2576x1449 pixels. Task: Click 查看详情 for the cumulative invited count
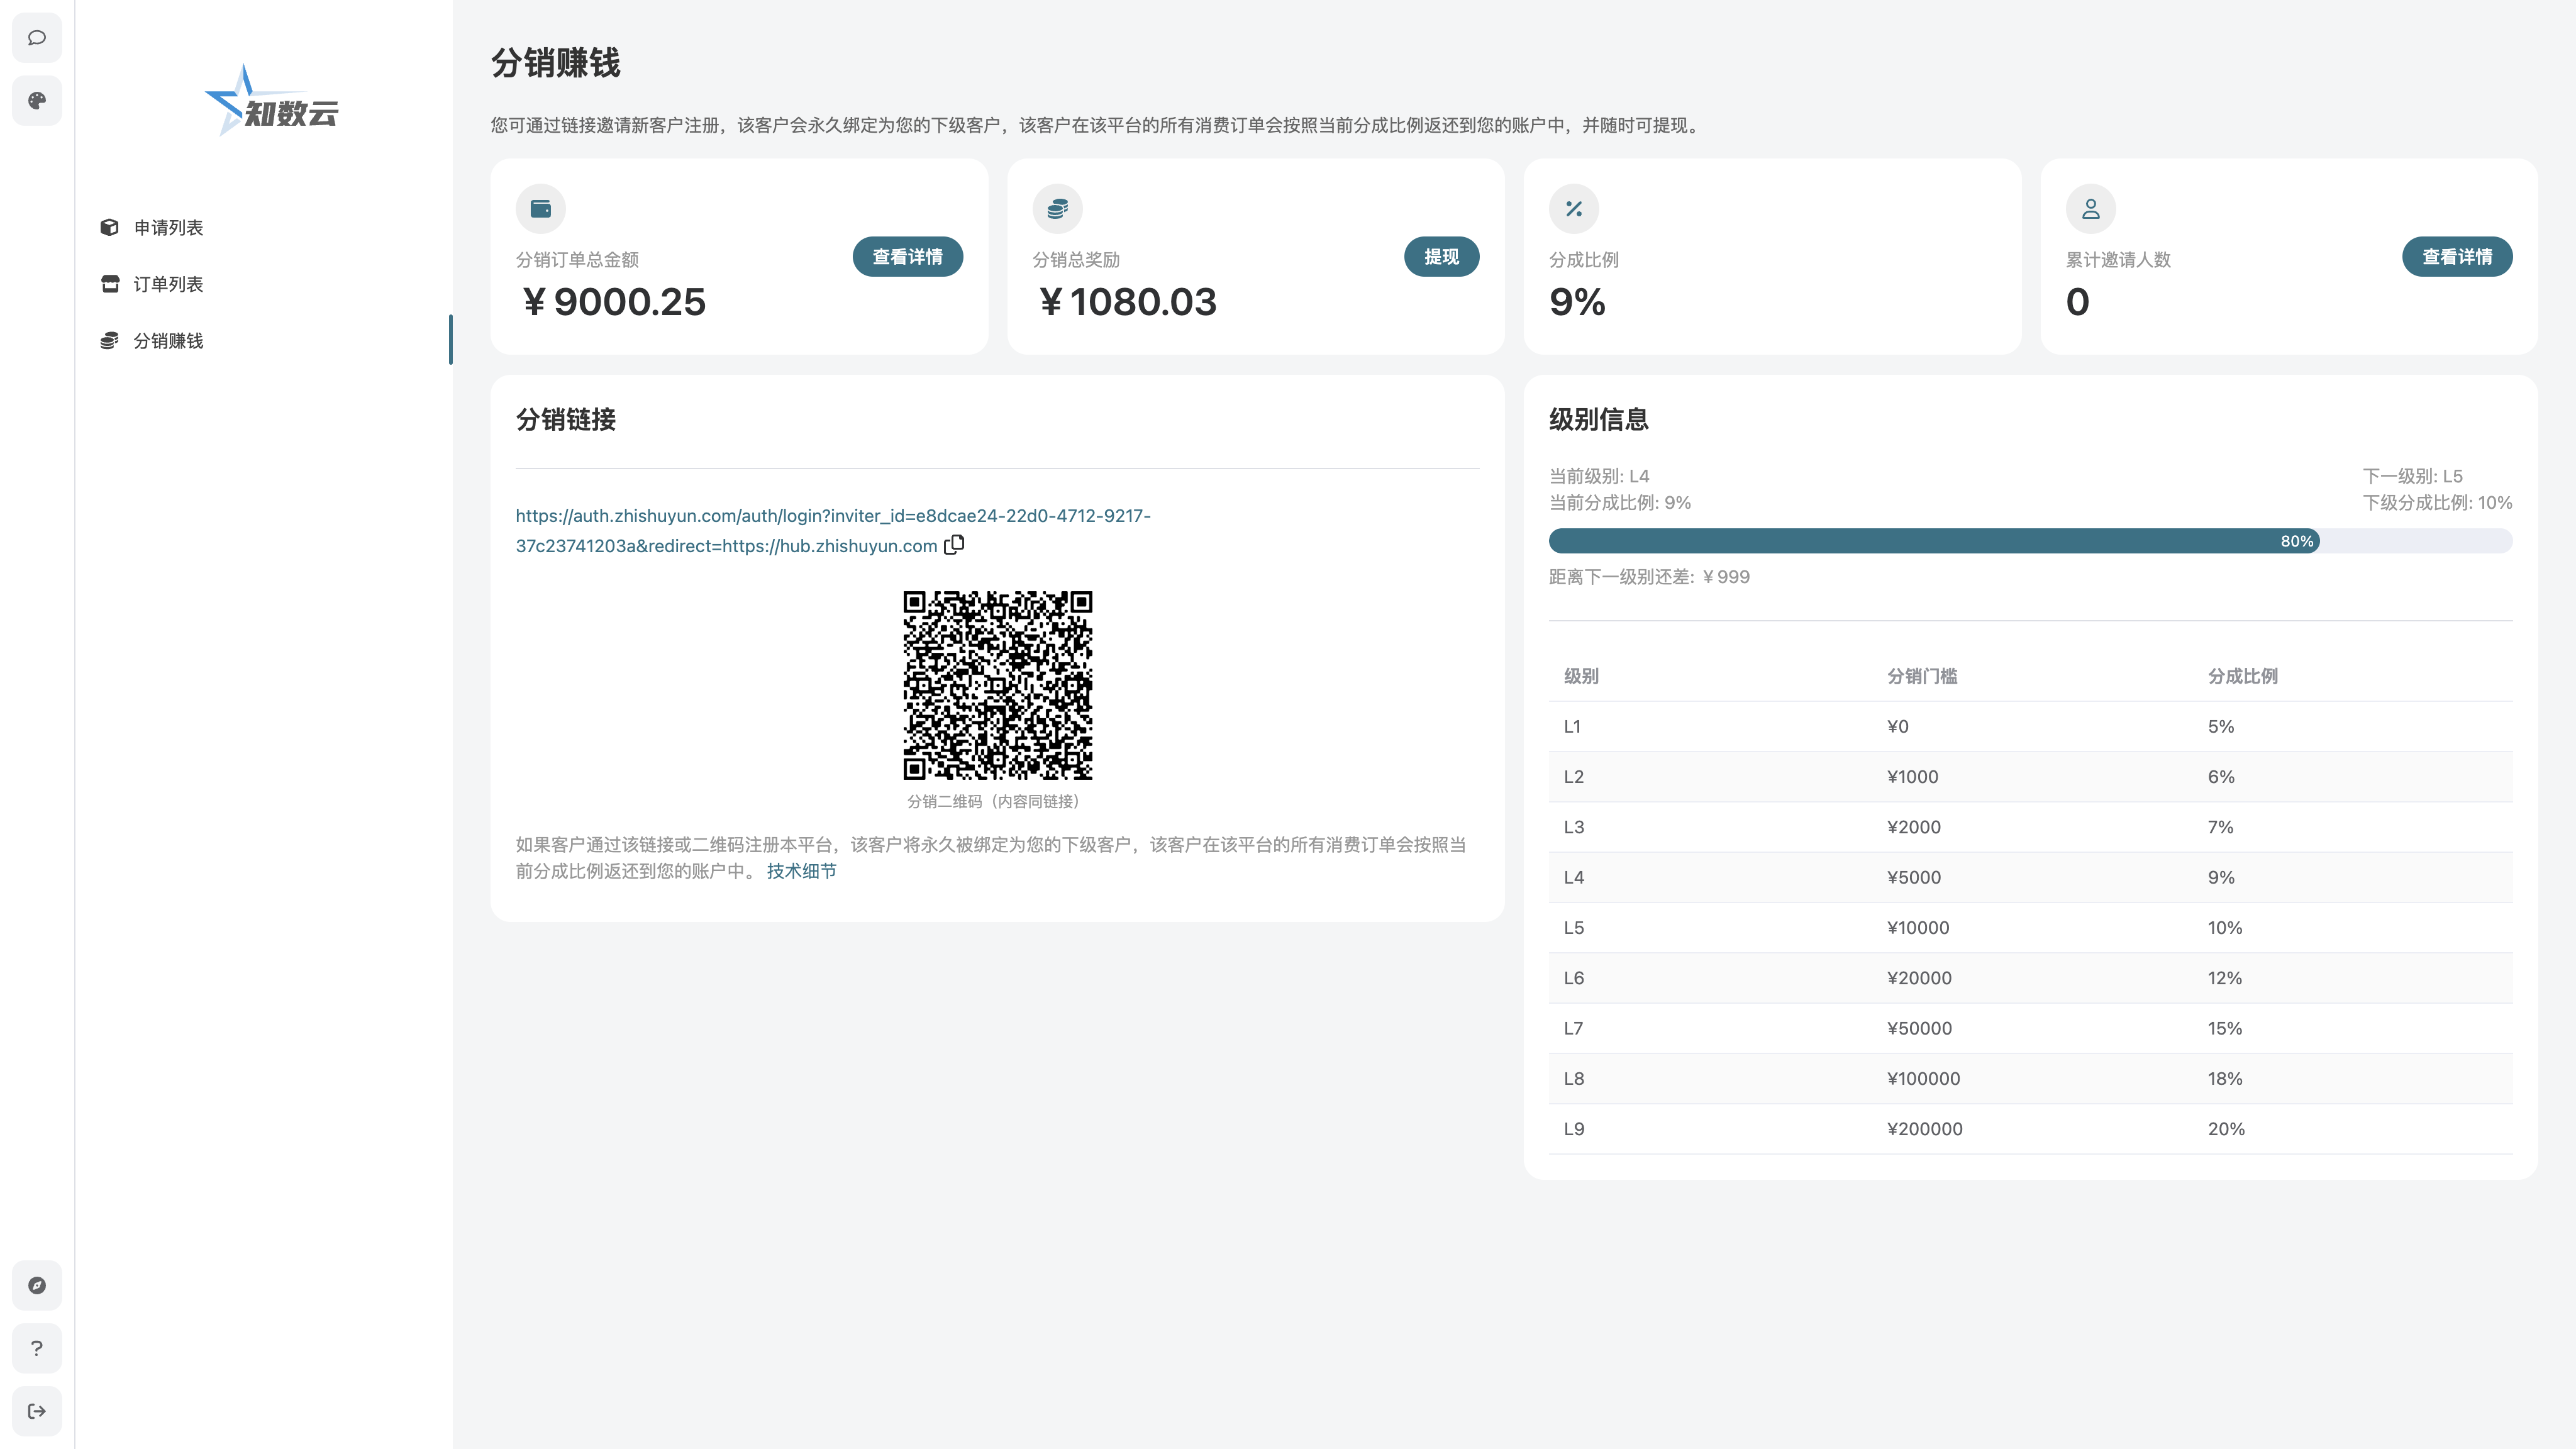pos(2456,257)
